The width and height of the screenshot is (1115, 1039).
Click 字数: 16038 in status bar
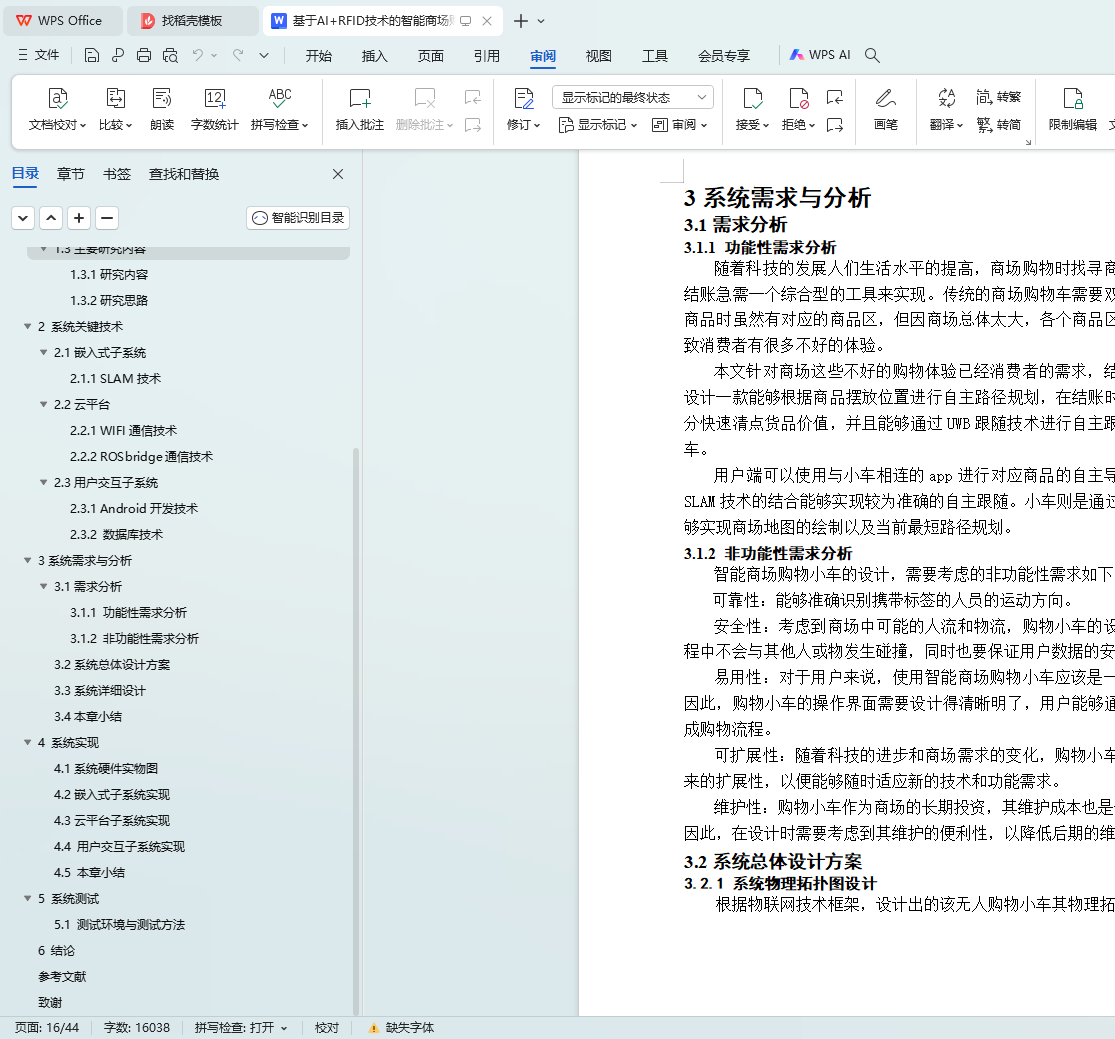137,1028
